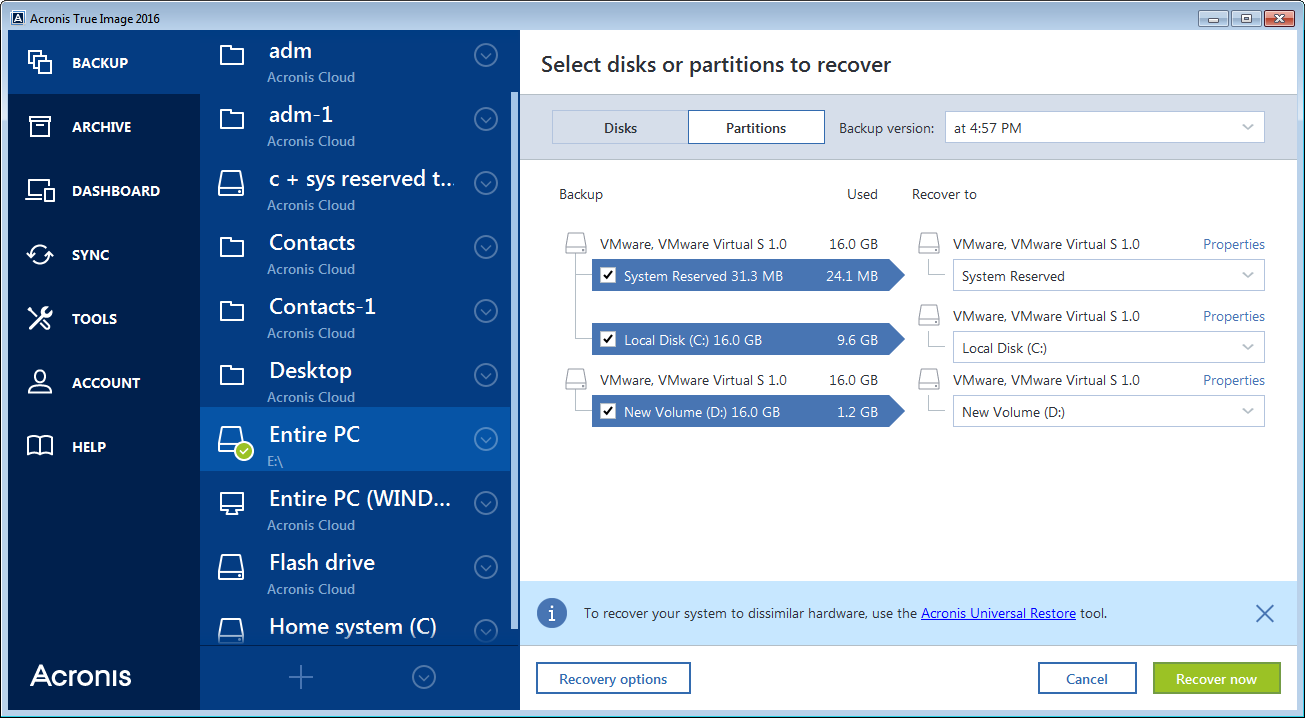The width and height of the screenshot is (1305, 718).
Task: Open the Dashboard section icon
Action: pyautogui.click(x=40, y=191)
